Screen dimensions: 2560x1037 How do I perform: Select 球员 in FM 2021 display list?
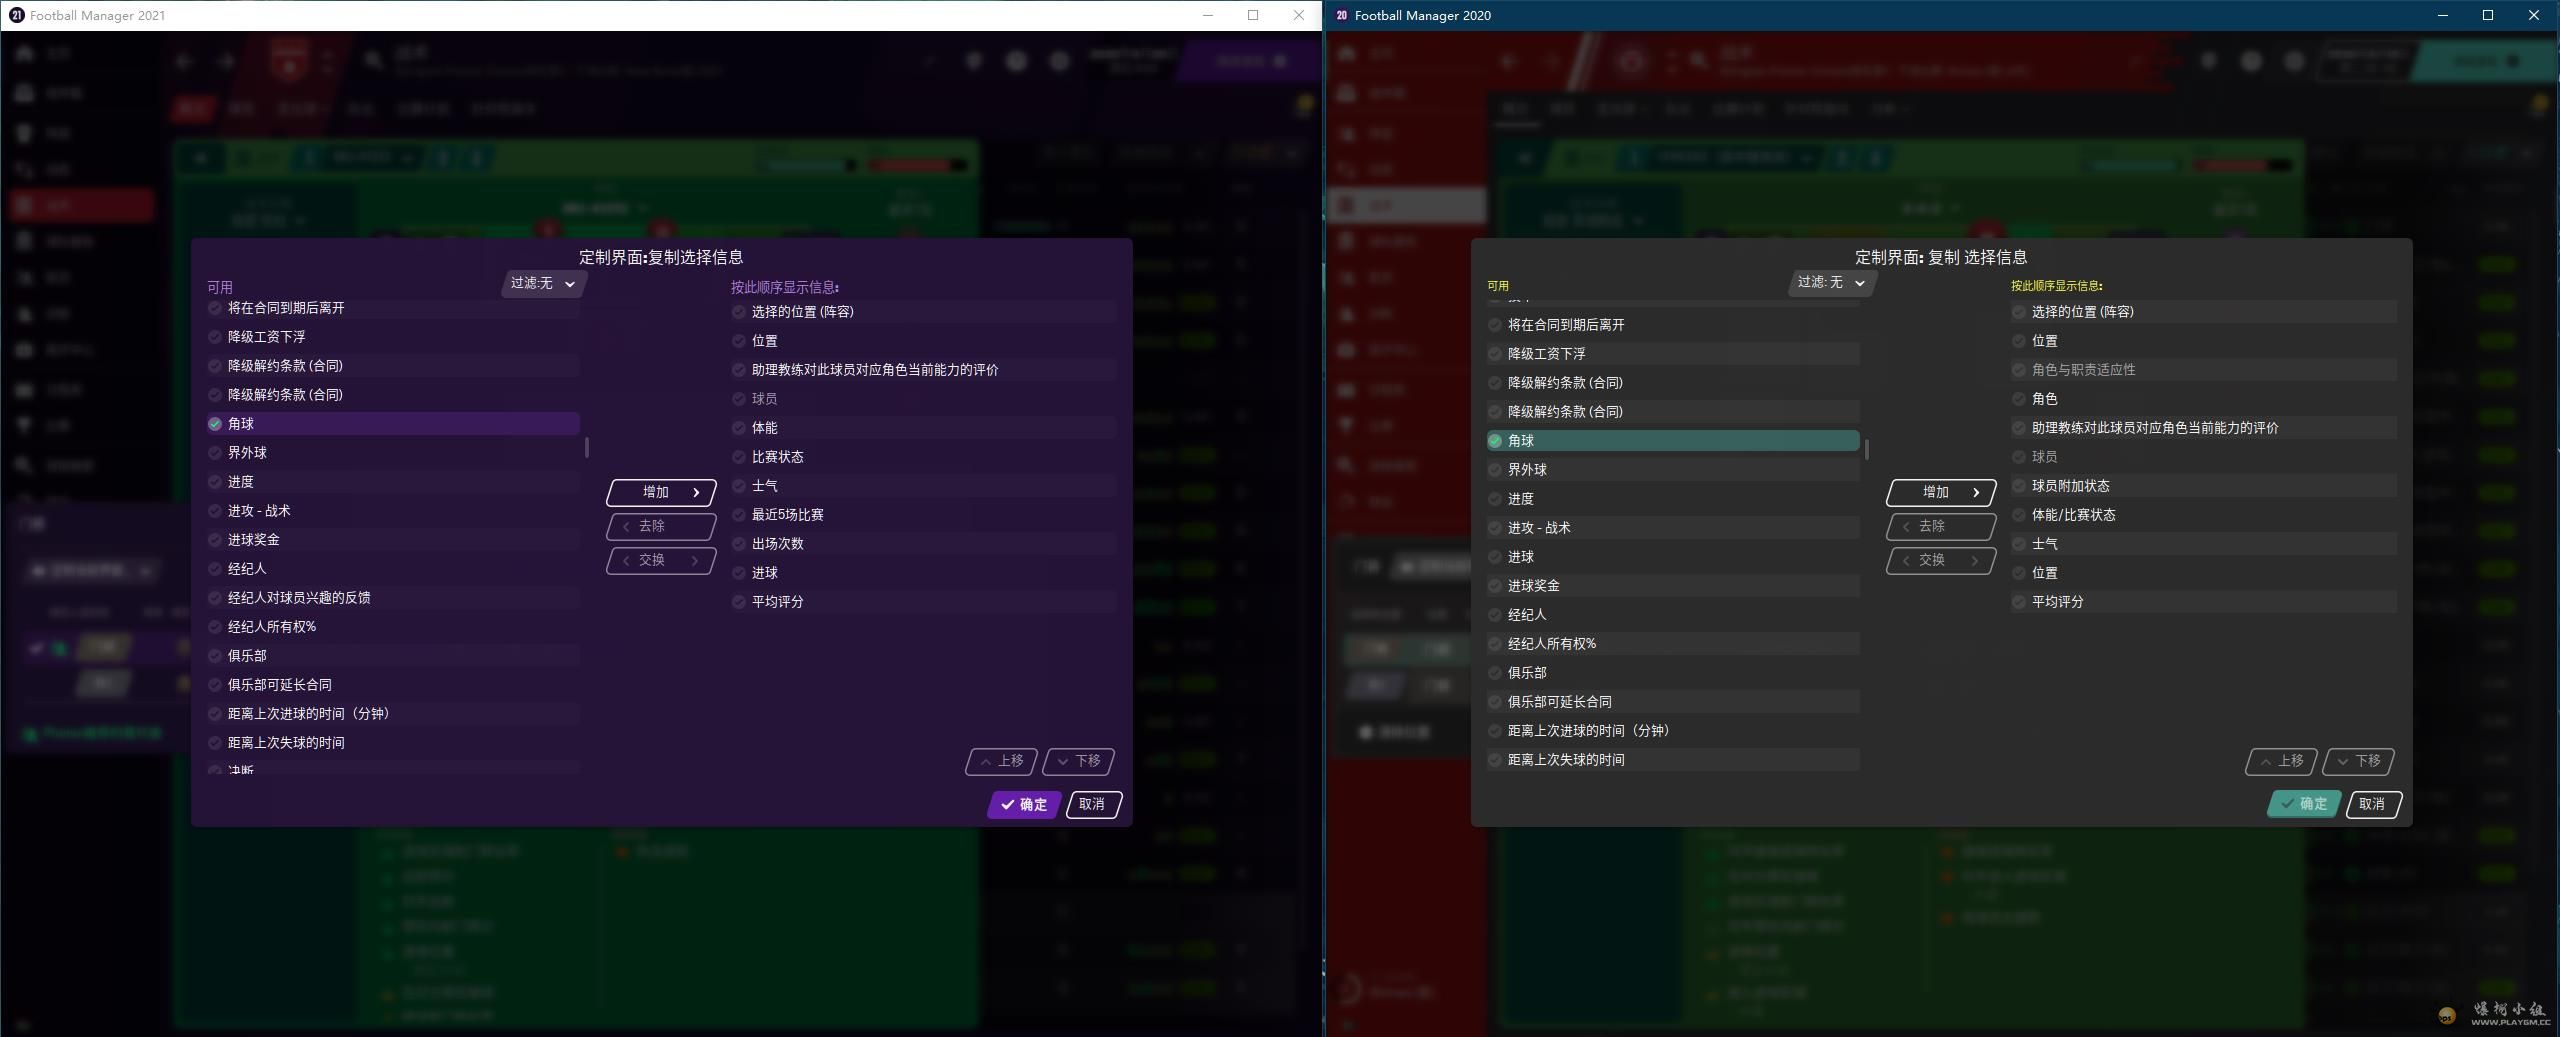click(x=923, y=399)
